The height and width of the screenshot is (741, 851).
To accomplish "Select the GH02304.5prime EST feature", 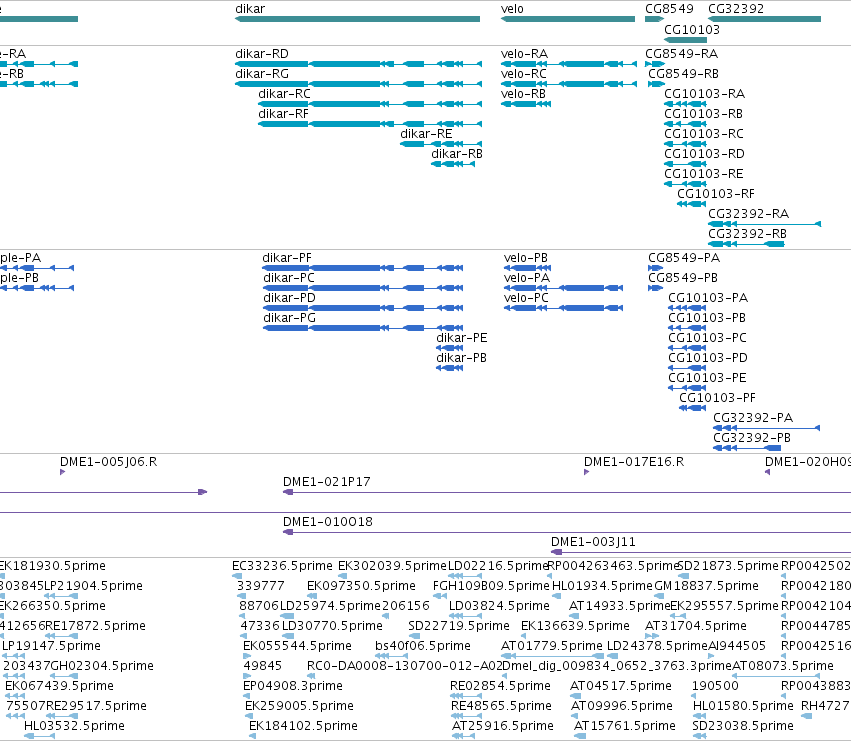I will coord(64,676).
